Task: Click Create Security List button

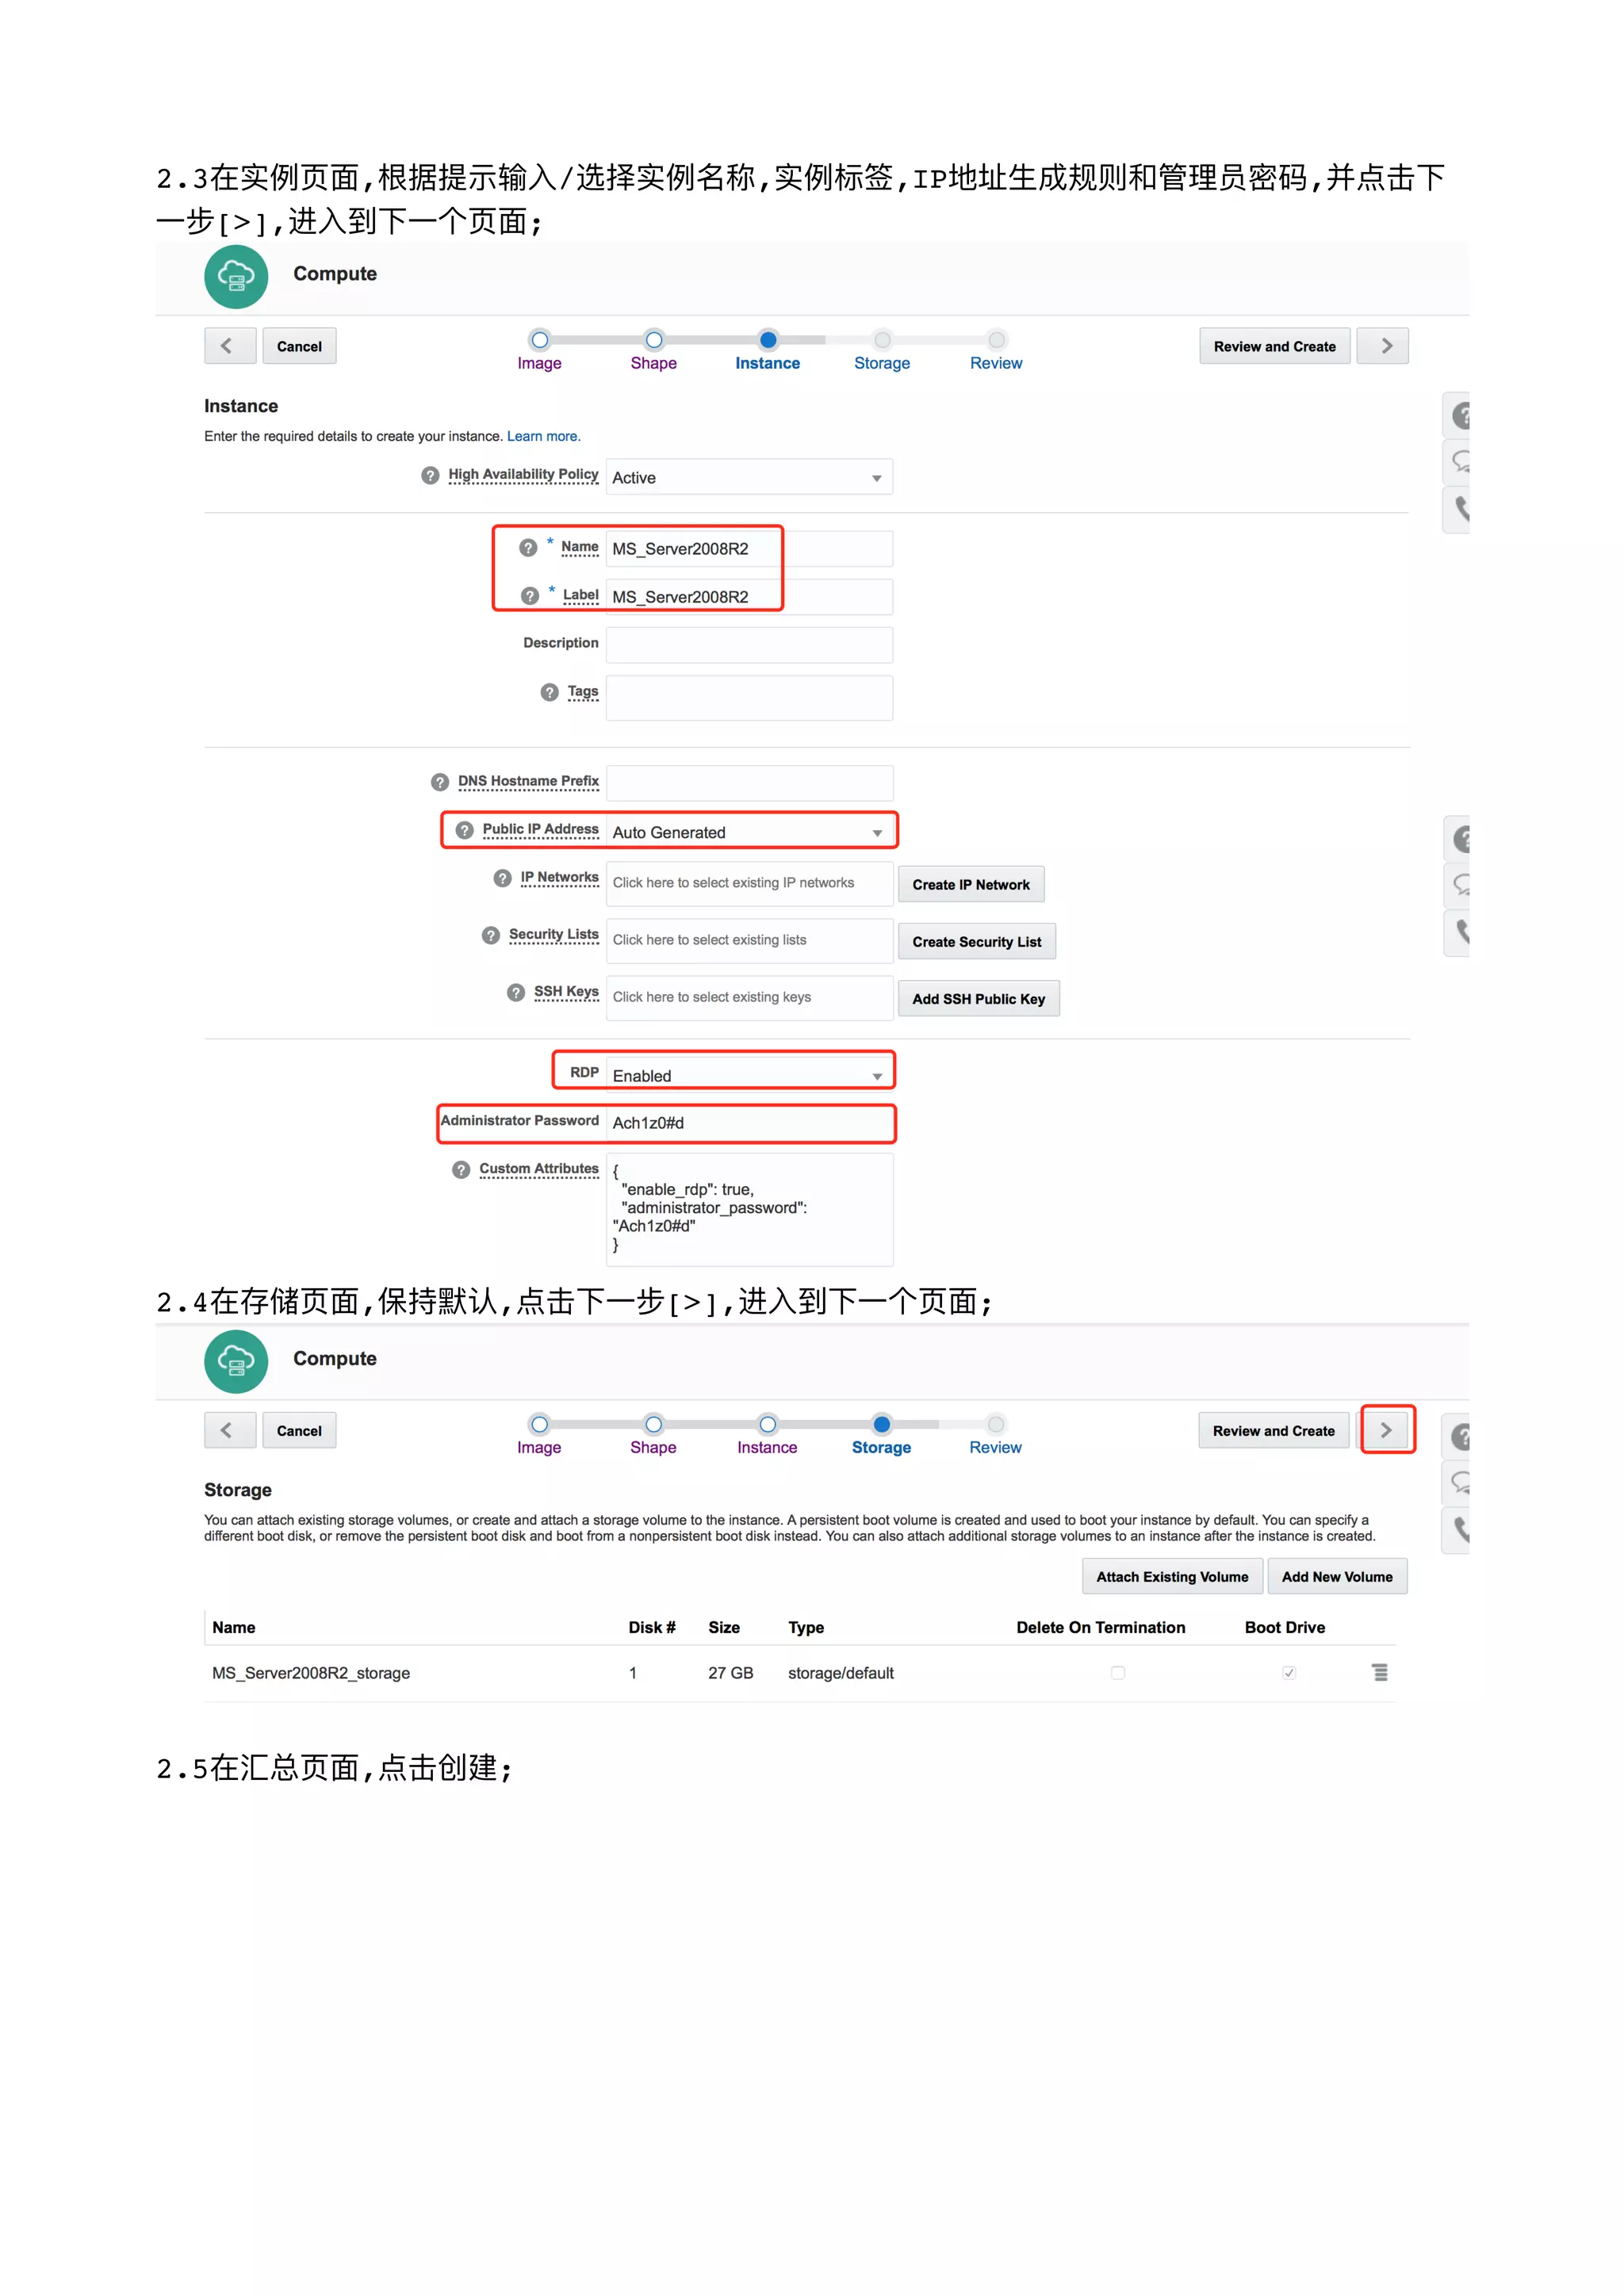Action: tap(976, 942)
